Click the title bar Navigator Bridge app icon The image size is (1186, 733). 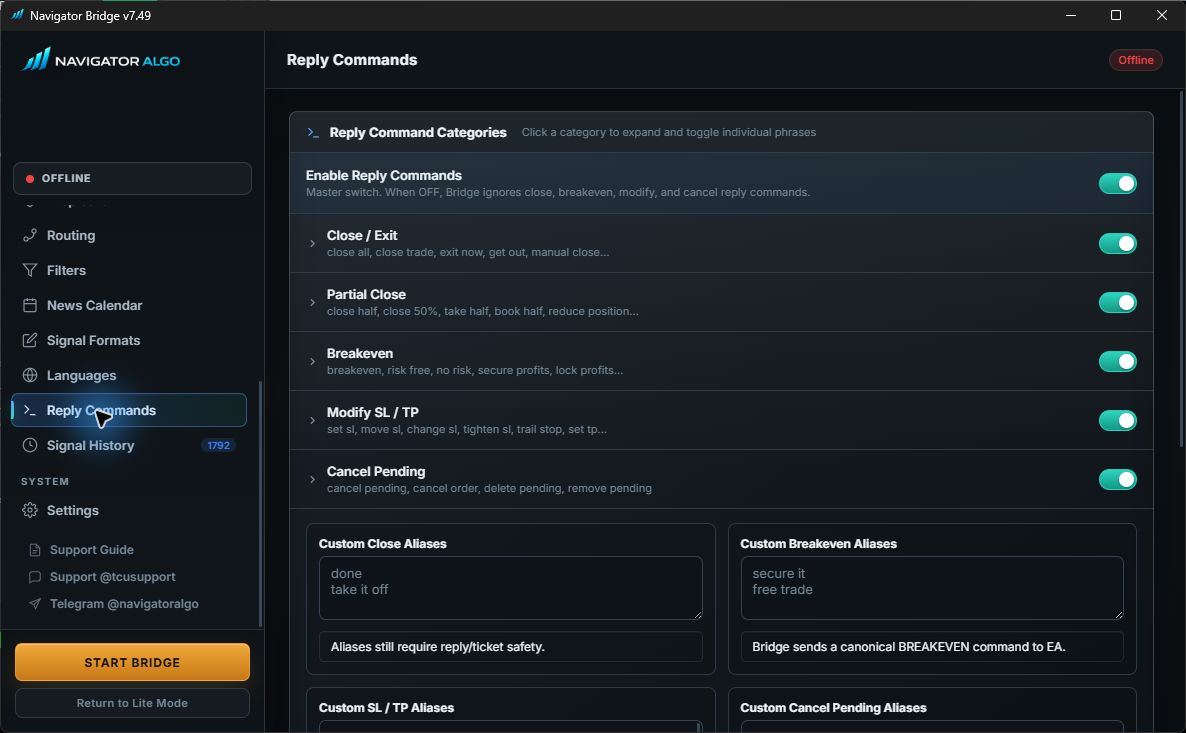point(17,15)
